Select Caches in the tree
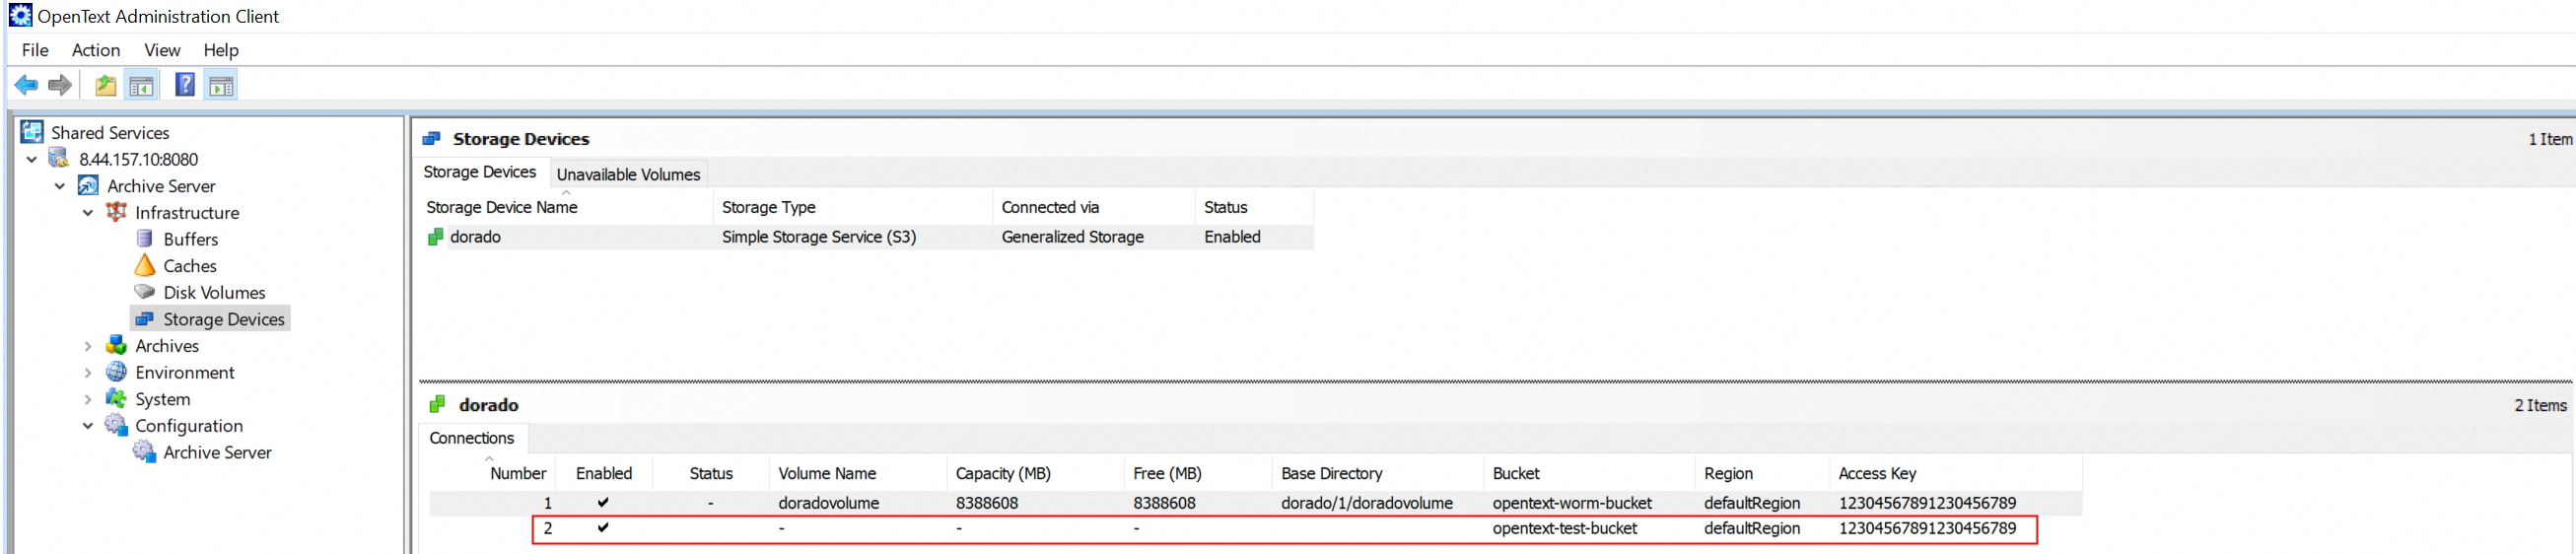This screenshot has width=2576, height=554. (x=190, y=266)
